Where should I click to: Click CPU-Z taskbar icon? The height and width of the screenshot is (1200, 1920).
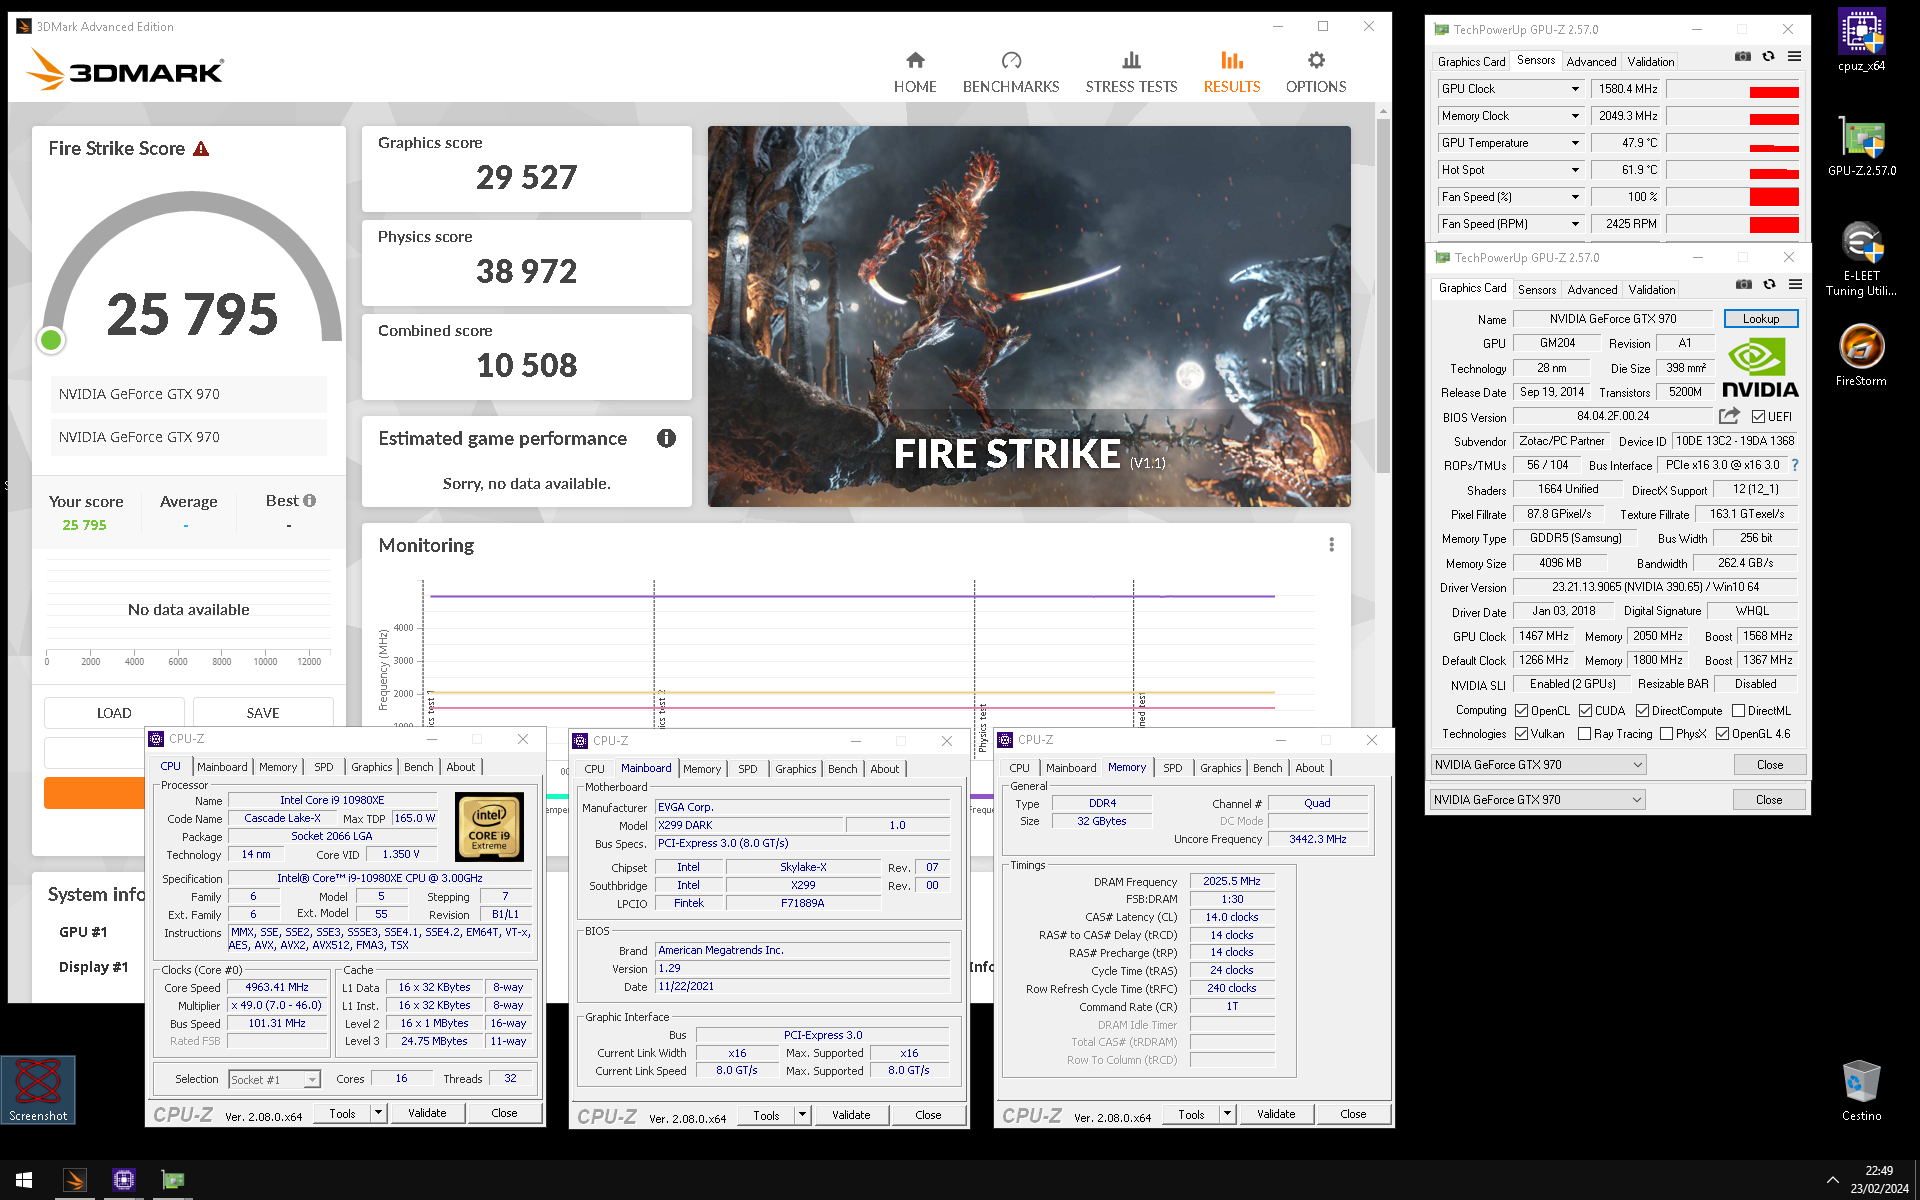tap(124, 1180)
